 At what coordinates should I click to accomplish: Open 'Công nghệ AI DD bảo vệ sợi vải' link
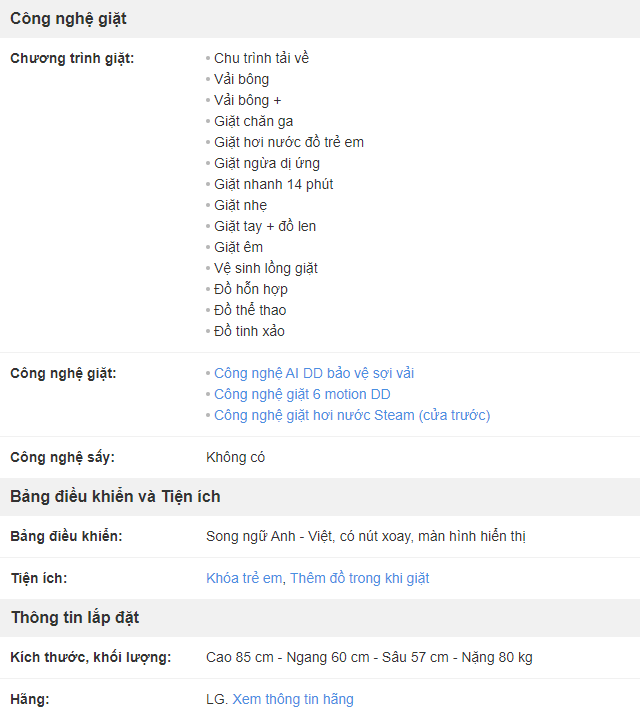pyautogui.click(x=314, y=374)
